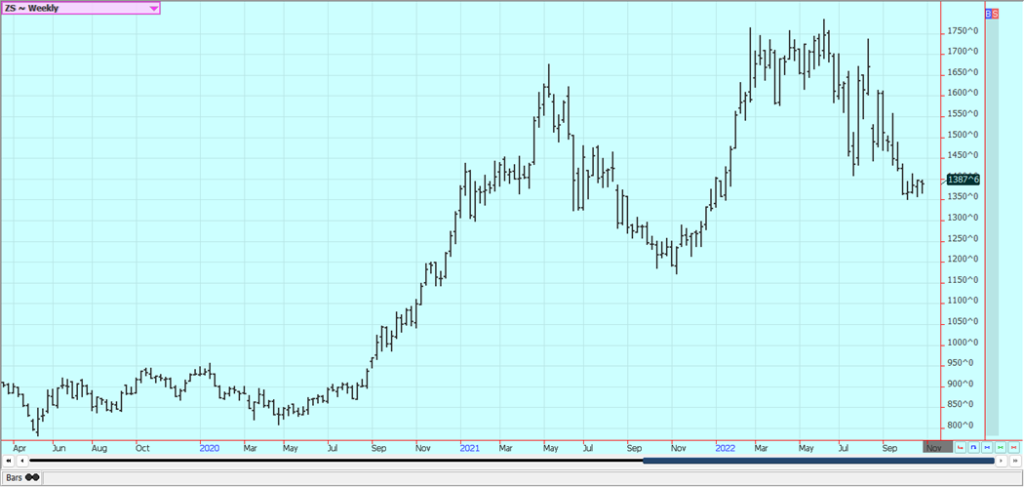Viewport: 1024px width, 487px height.
Task: Click the red line-style icon beside Nov
Action: click(960, 447)
